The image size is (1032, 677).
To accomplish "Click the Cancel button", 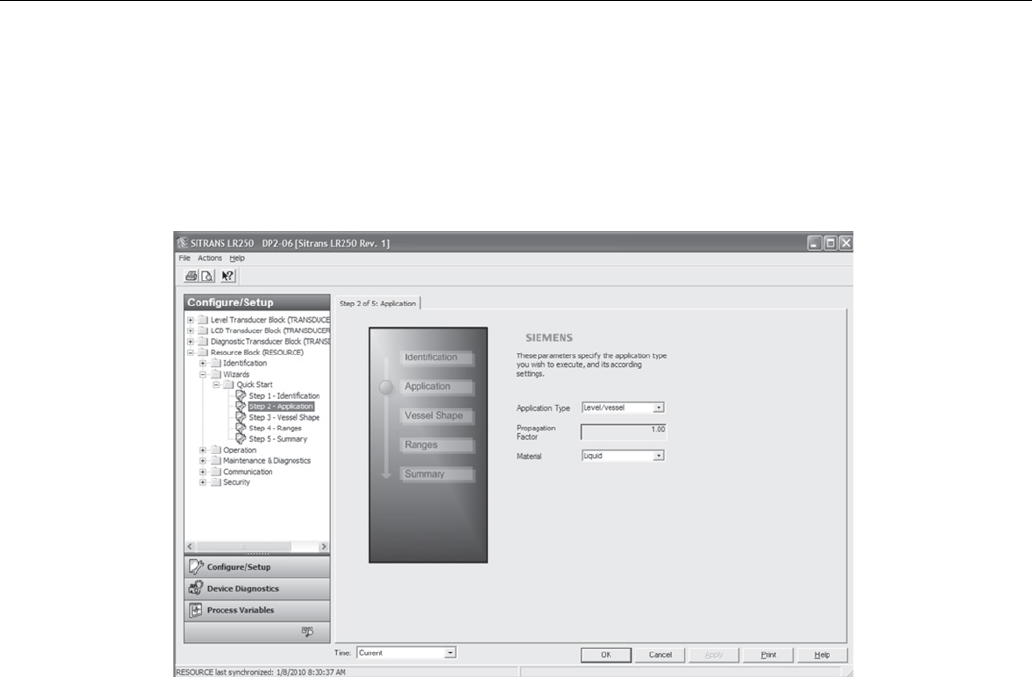I will 660,655.
